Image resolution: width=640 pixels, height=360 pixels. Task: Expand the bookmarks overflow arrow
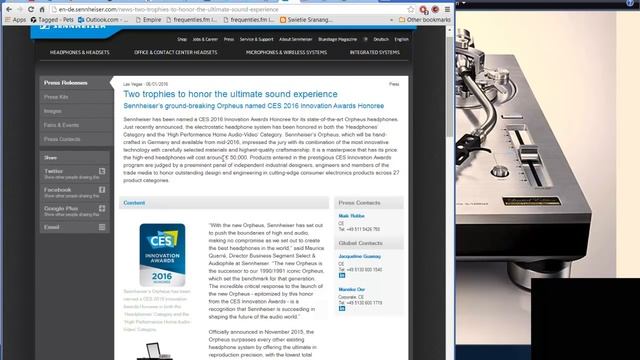(391, 20)
